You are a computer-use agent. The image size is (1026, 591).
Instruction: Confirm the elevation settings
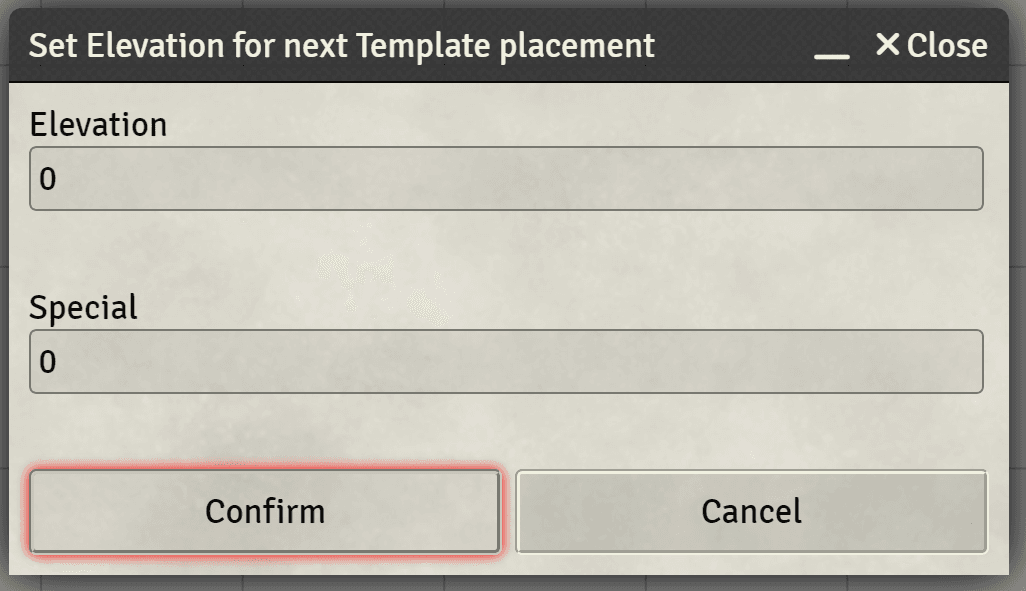pos(265,511)
